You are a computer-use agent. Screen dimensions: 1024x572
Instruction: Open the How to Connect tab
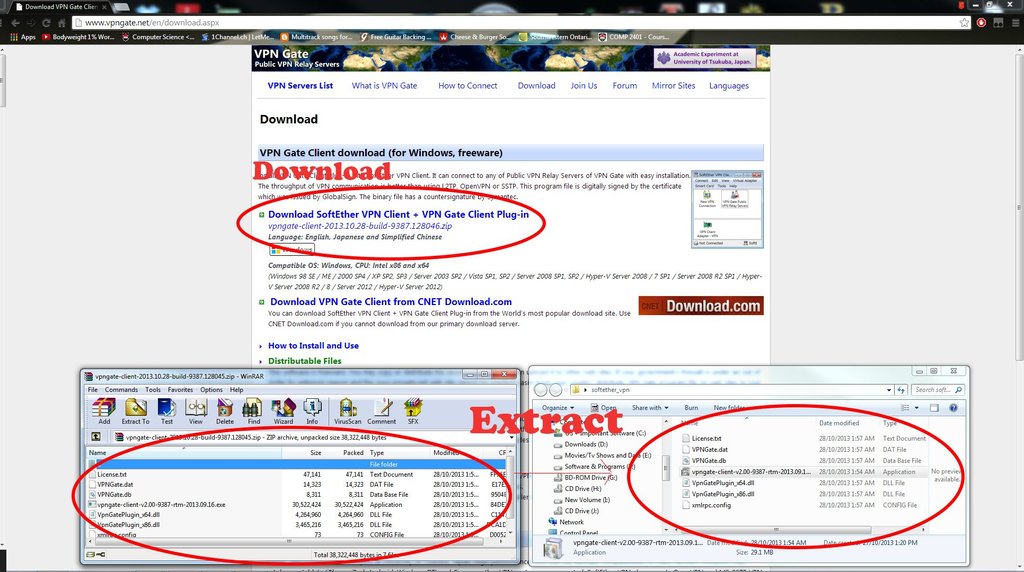point(468,86)
